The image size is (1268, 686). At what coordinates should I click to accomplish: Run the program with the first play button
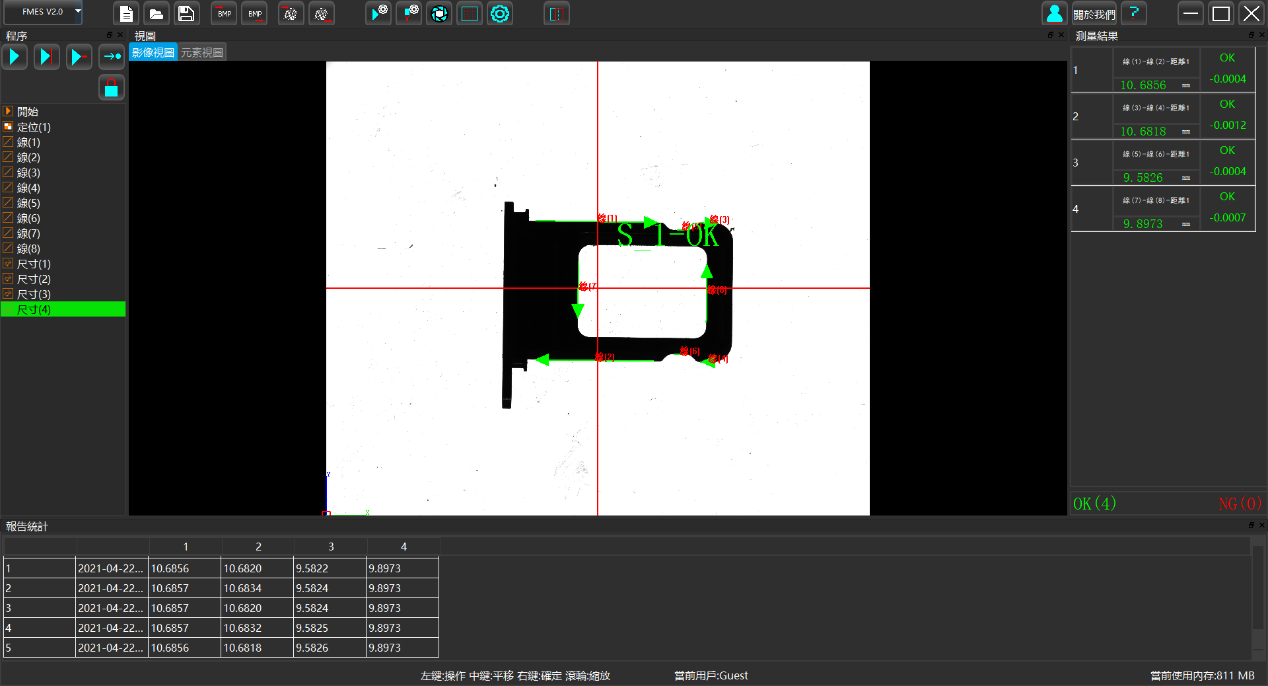pos(15,57)
